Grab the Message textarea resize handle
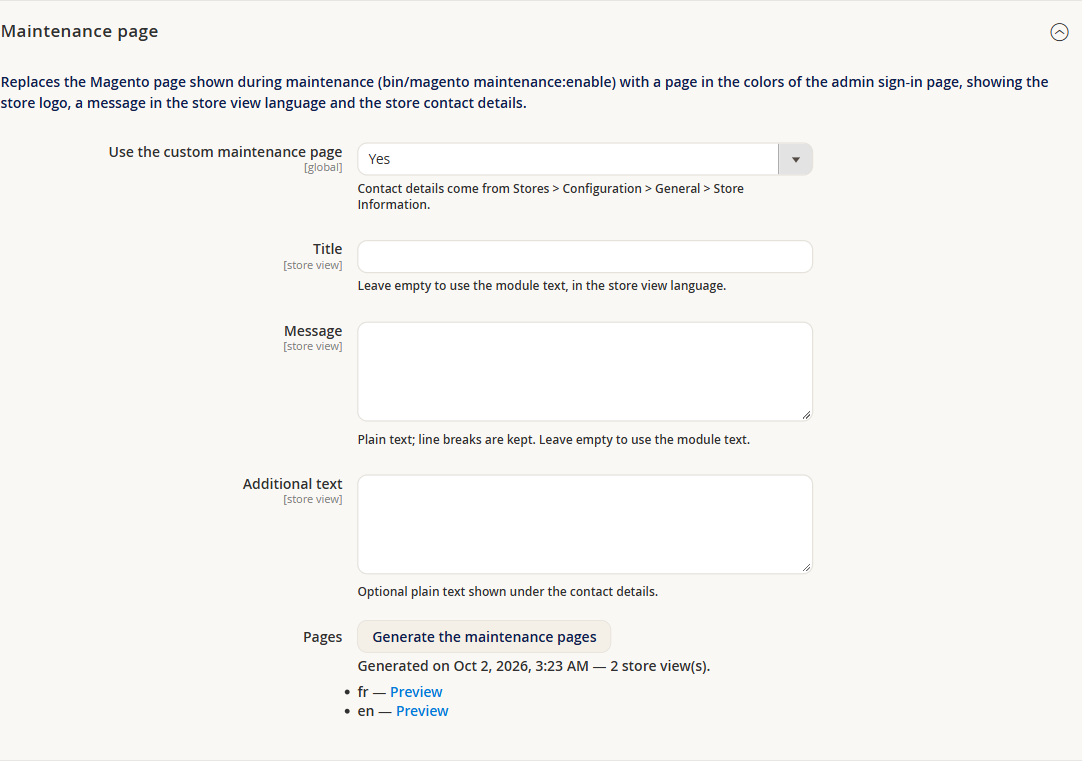Screen dimensions: 1082x761 point(806,415)
